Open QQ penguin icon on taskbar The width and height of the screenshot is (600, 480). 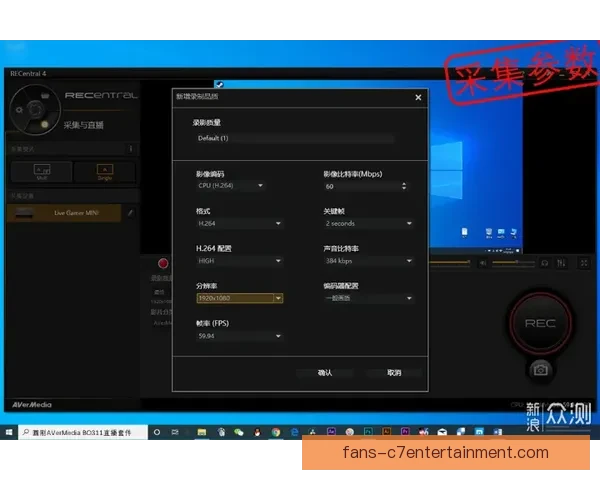click(x=258, y=432)
